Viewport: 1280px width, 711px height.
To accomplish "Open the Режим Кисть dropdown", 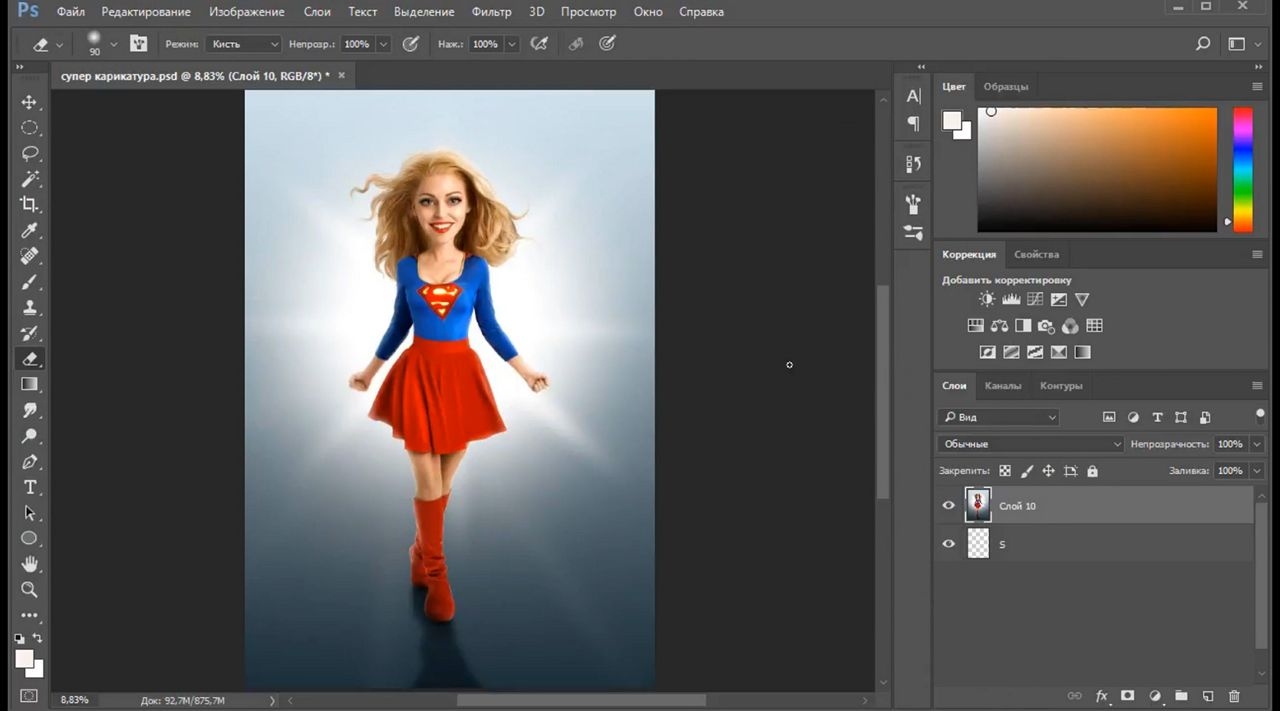I will pos(244,44).
